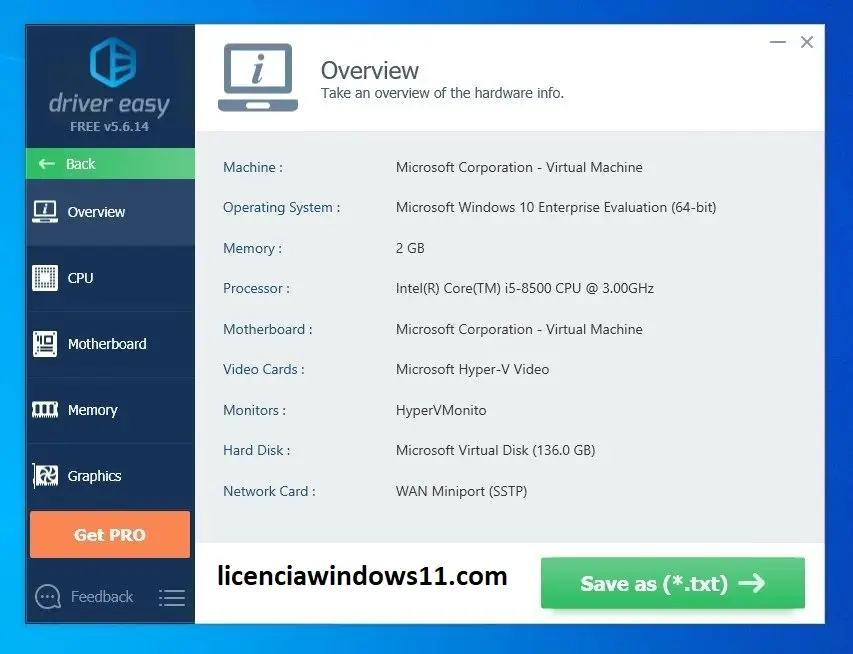Click the "2 GB" memory value
Image resolution: width=853 pixels, height=654 pixels.
point(410,248)
